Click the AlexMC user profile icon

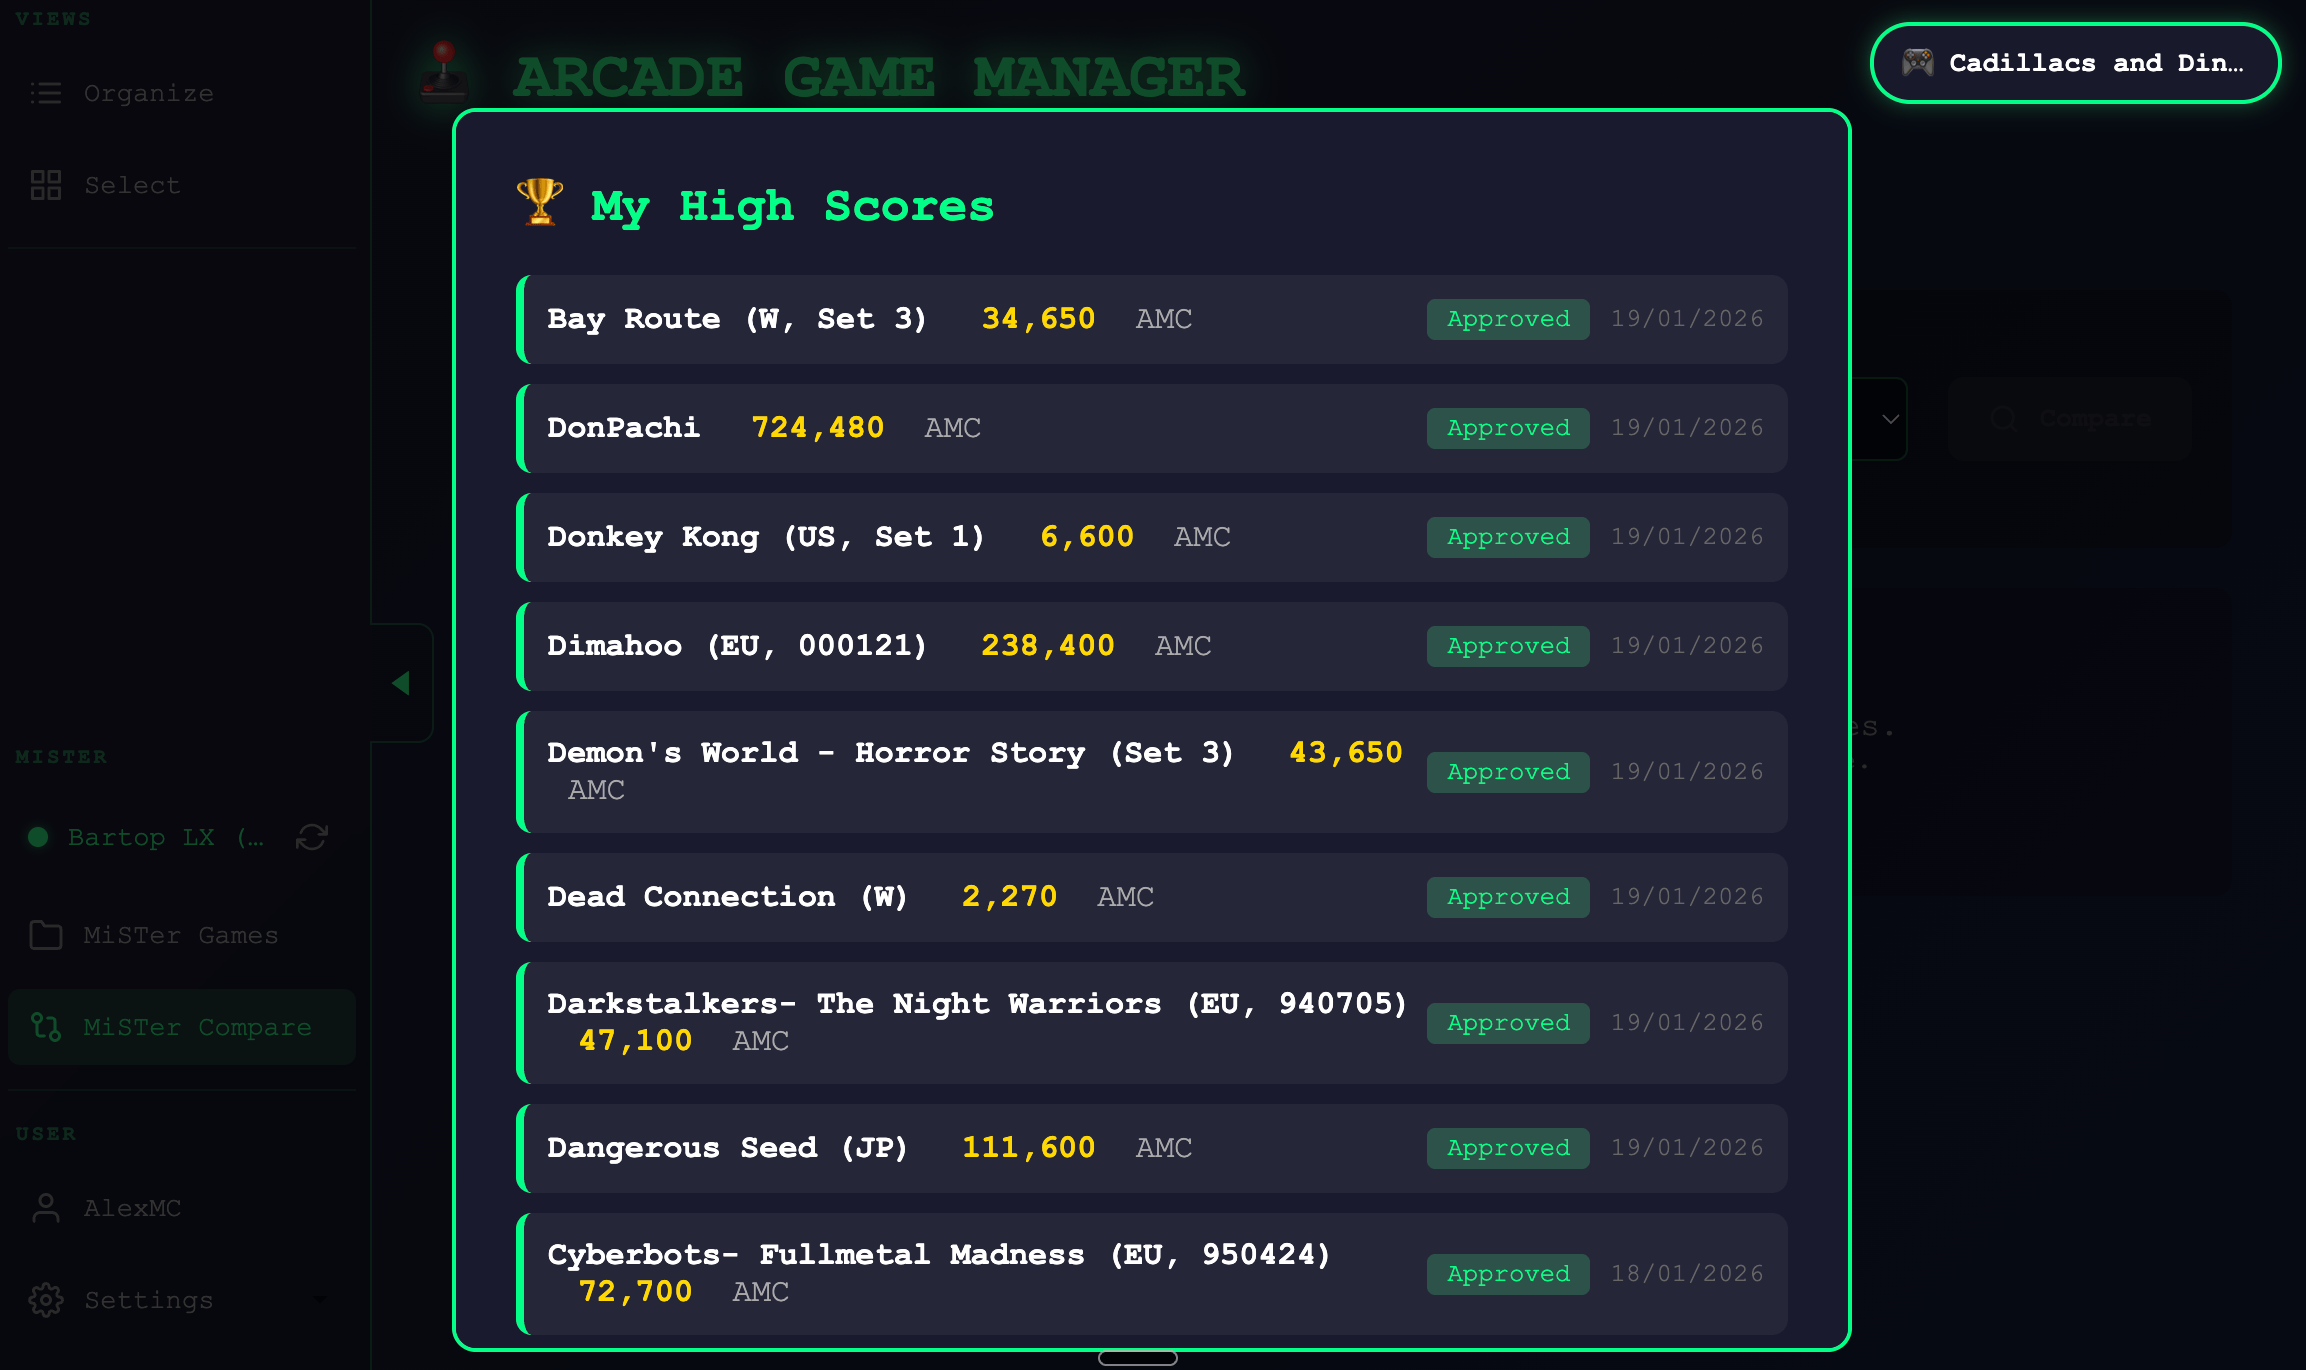[44, 1208]
